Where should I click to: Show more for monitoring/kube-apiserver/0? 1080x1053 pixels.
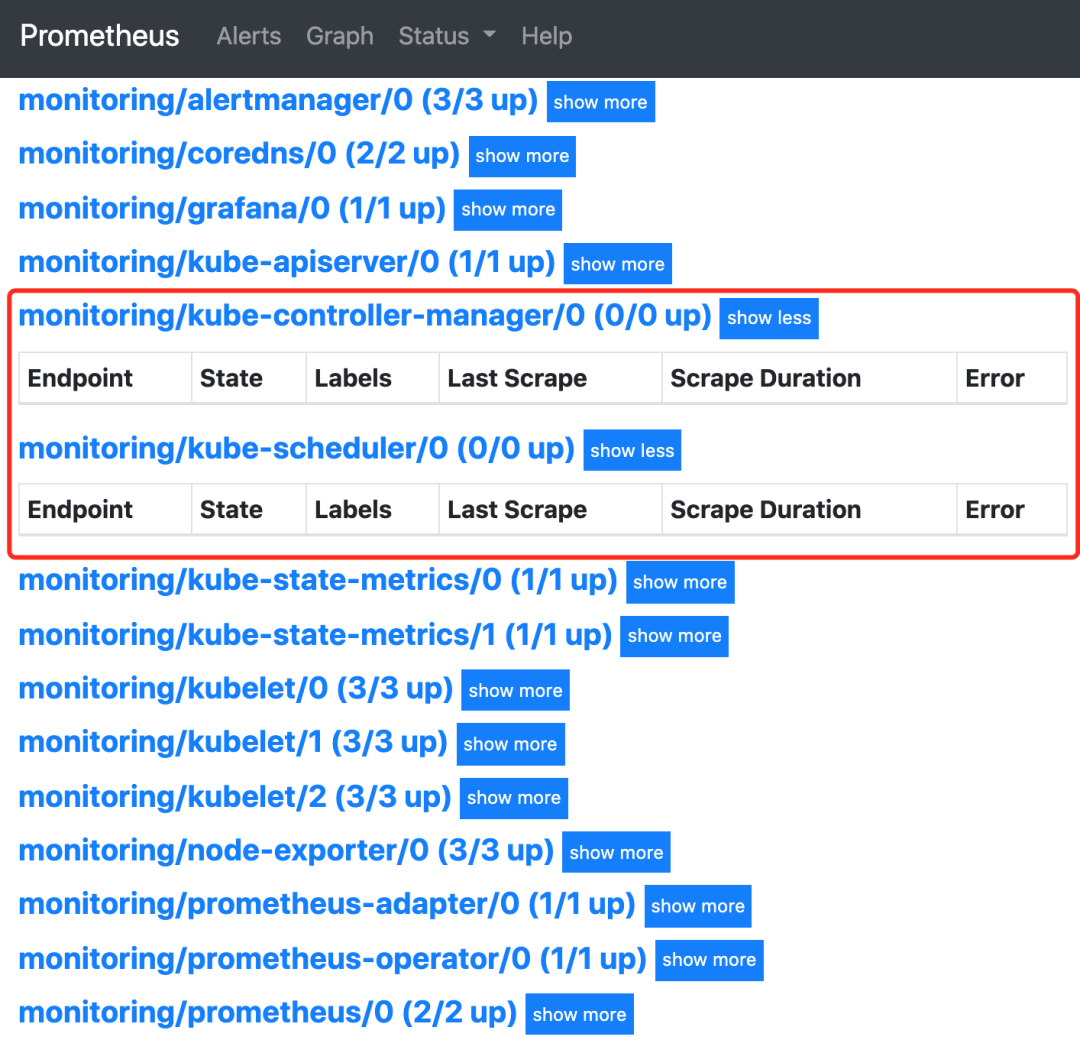pyautogui.click(x=617, y=264)
